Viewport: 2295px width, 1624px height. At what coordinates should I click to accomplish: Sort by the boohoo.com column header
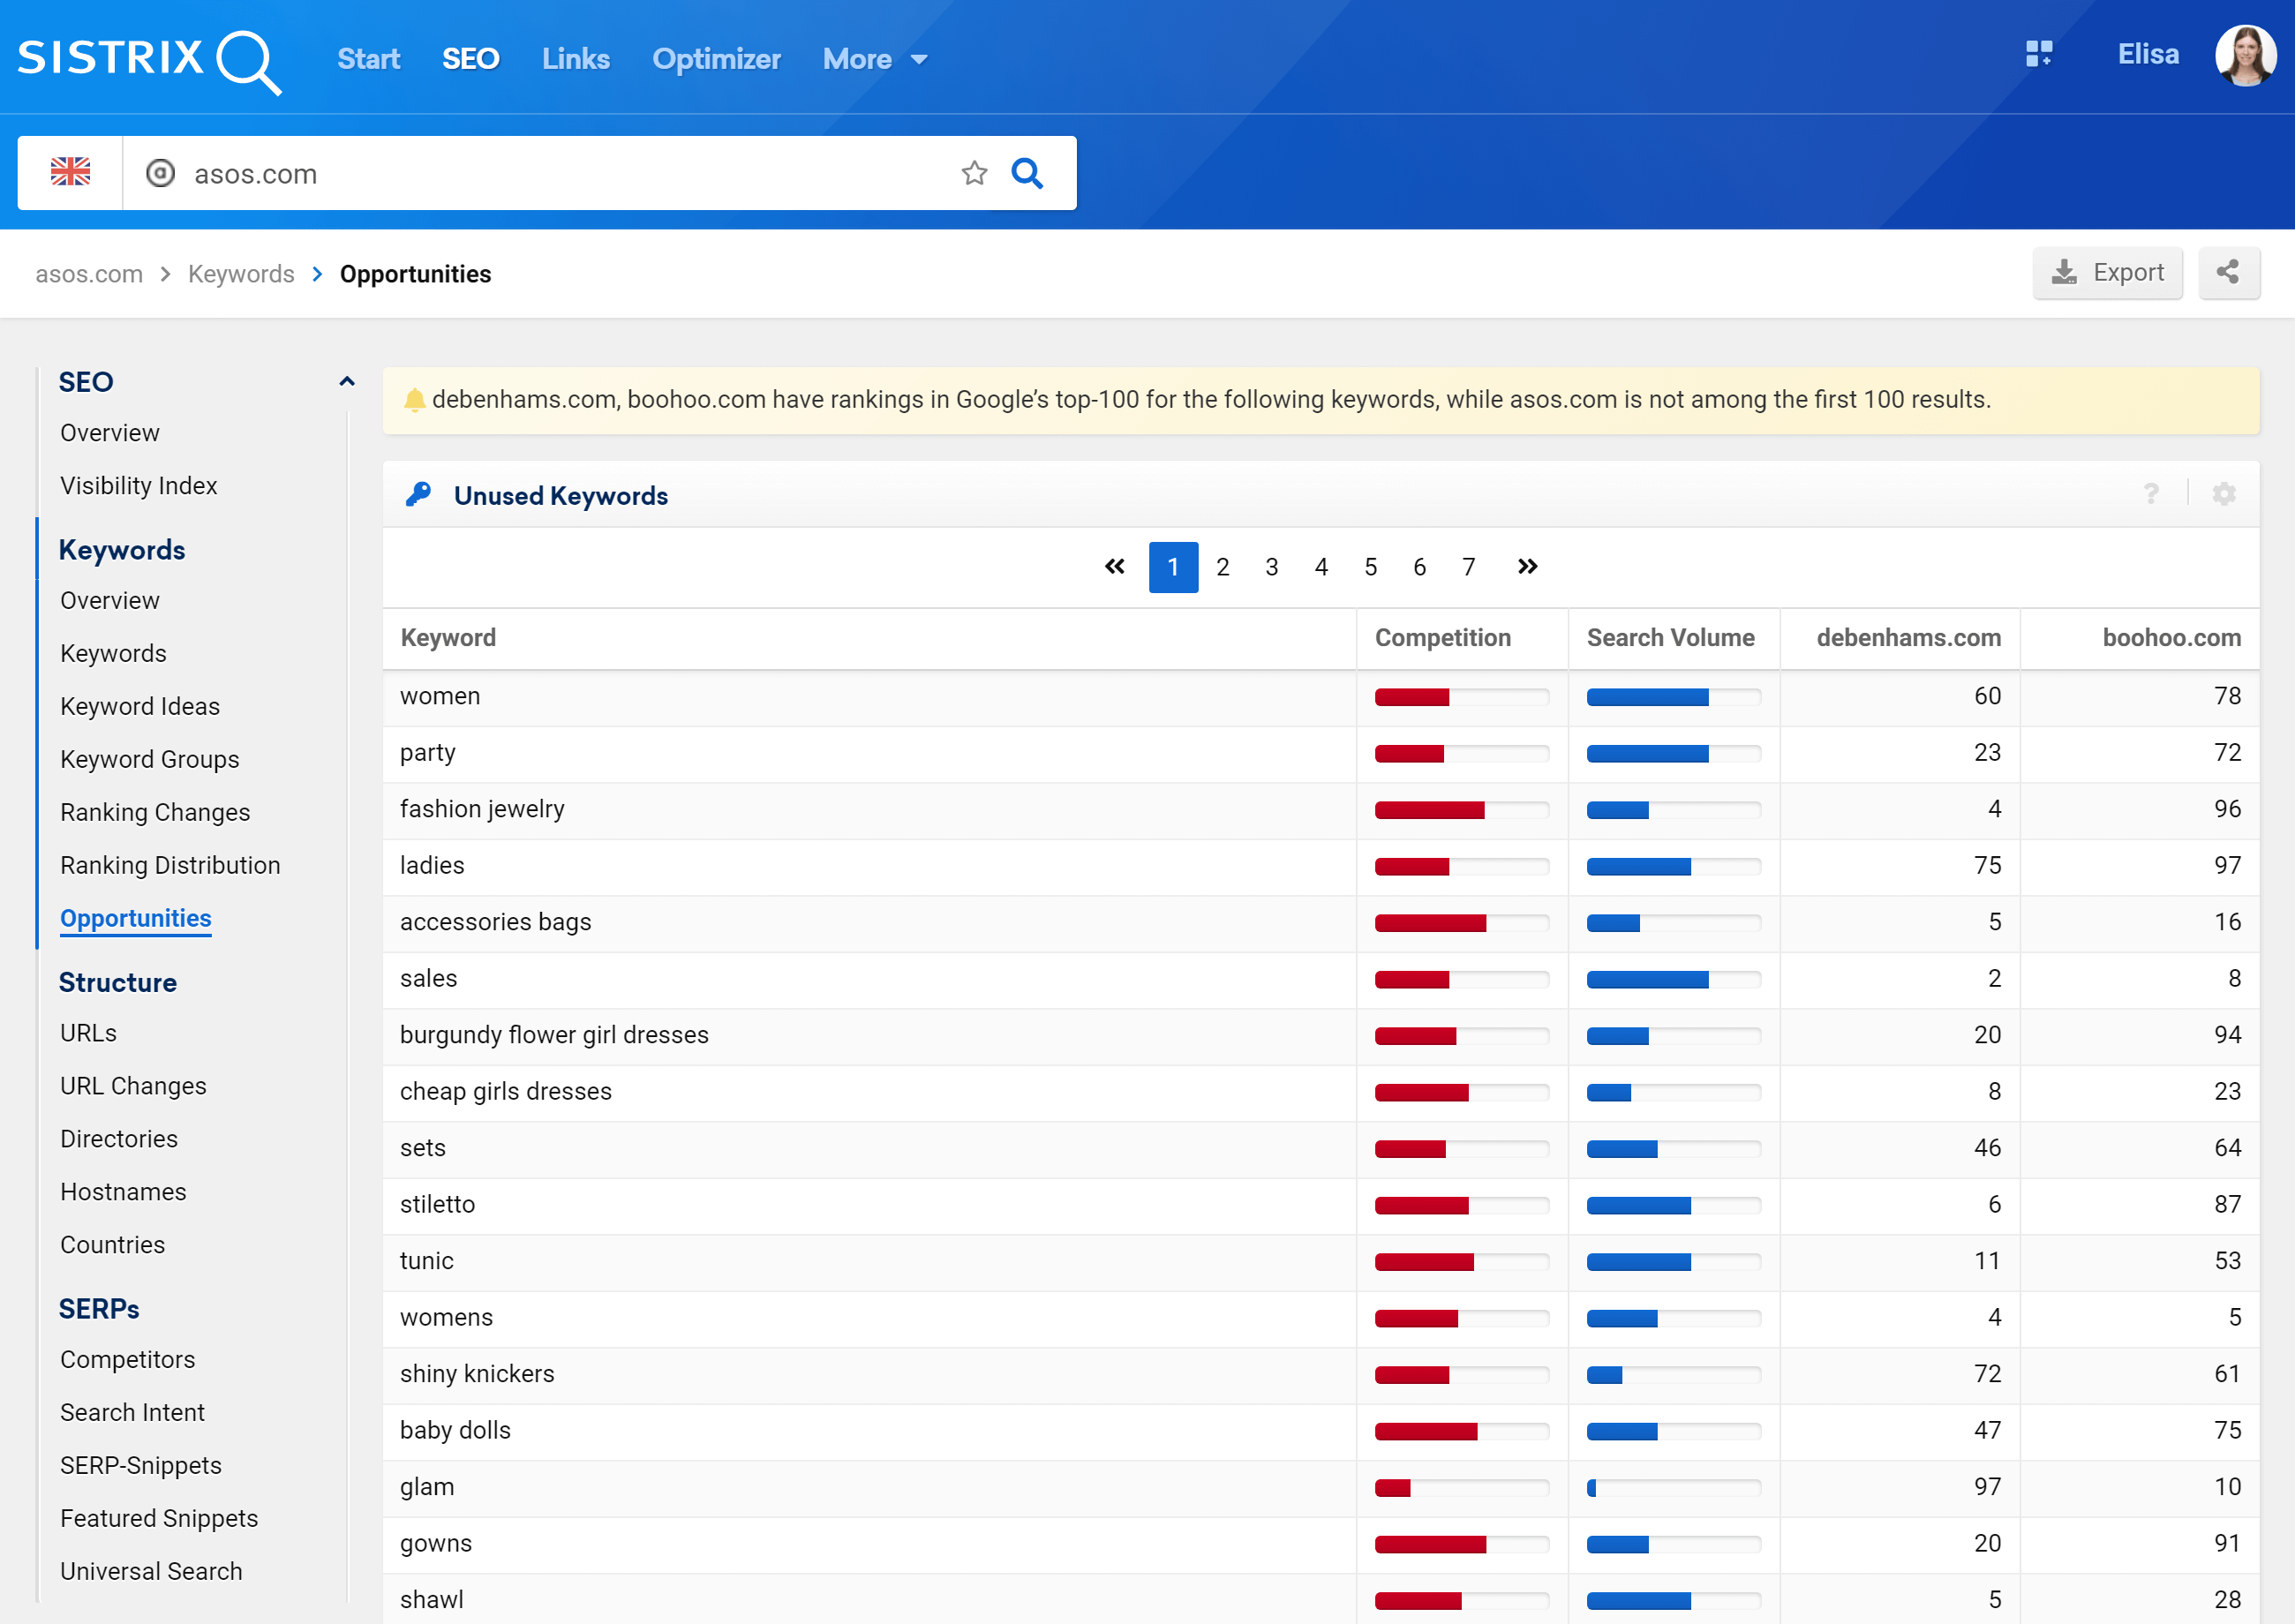coord(2171,638)
